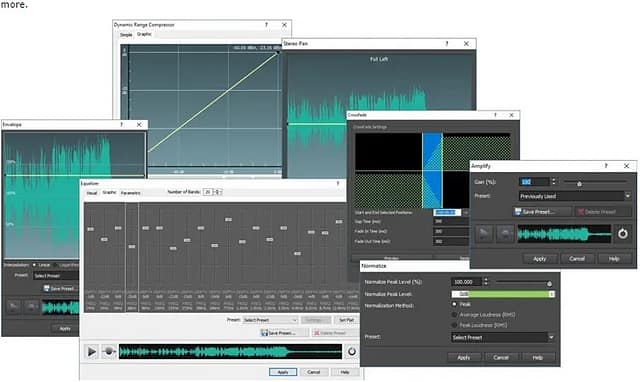This screenshot has width=640, height=382.
Task: Open help in the Crossfade title bar
Action: [x=496, y=115]
